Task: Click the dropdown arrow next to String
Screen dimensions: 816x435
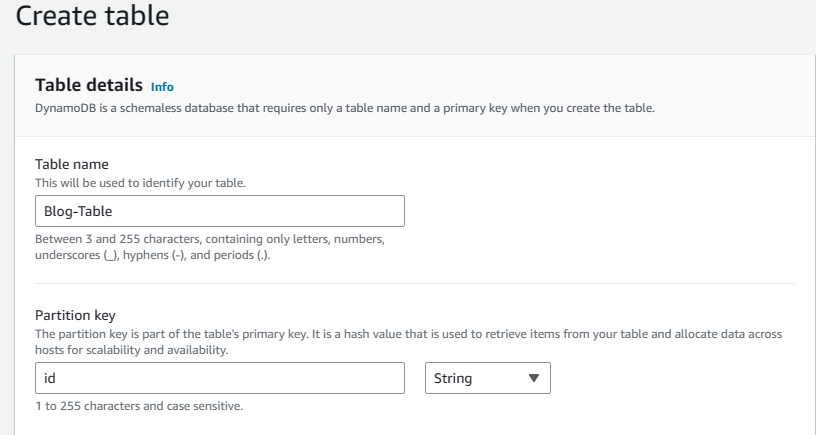Action: pos(533,379)
